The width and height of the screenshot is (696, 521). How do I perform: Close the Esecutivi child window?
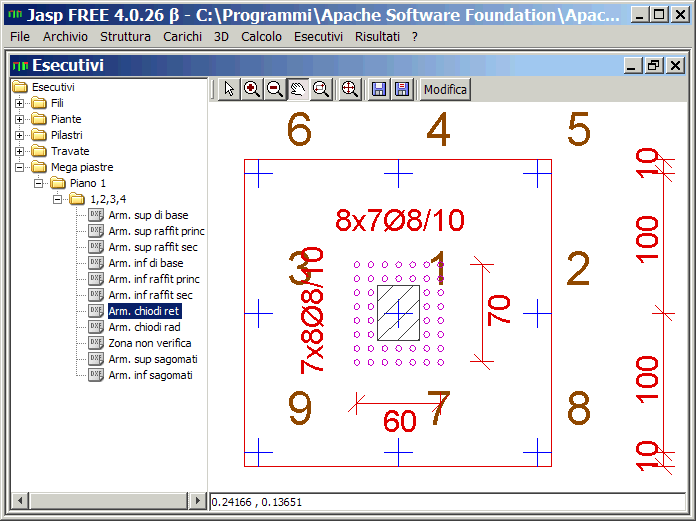(x=676, y=66)
